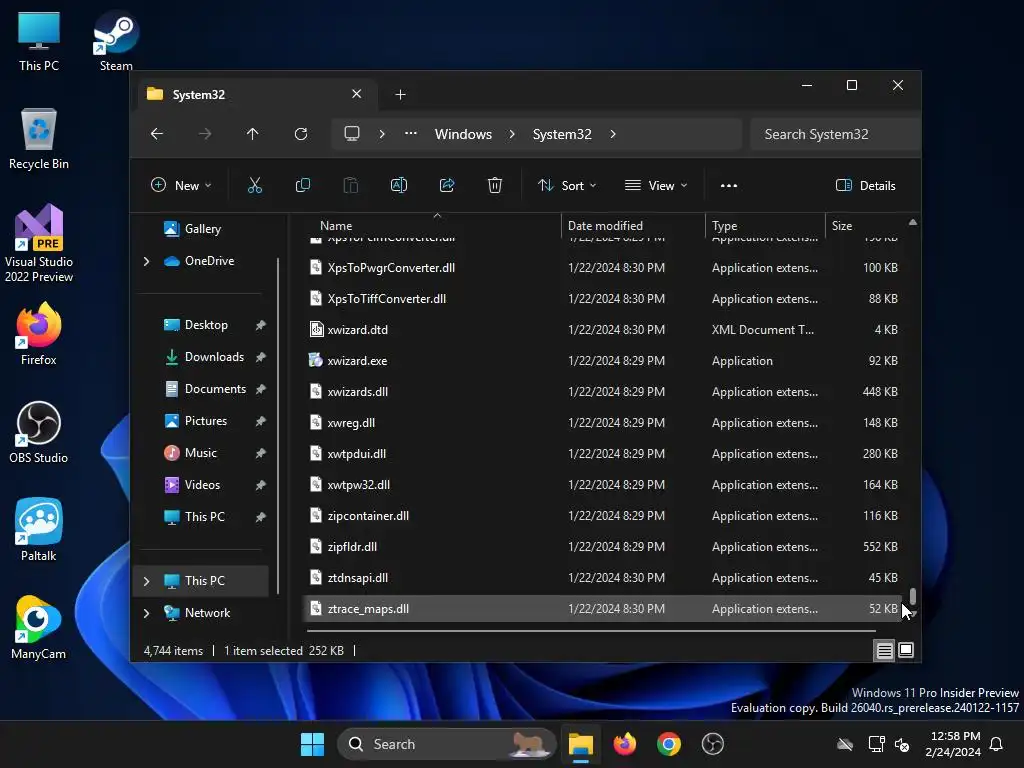Click the Share icon in toolbar

447,185
